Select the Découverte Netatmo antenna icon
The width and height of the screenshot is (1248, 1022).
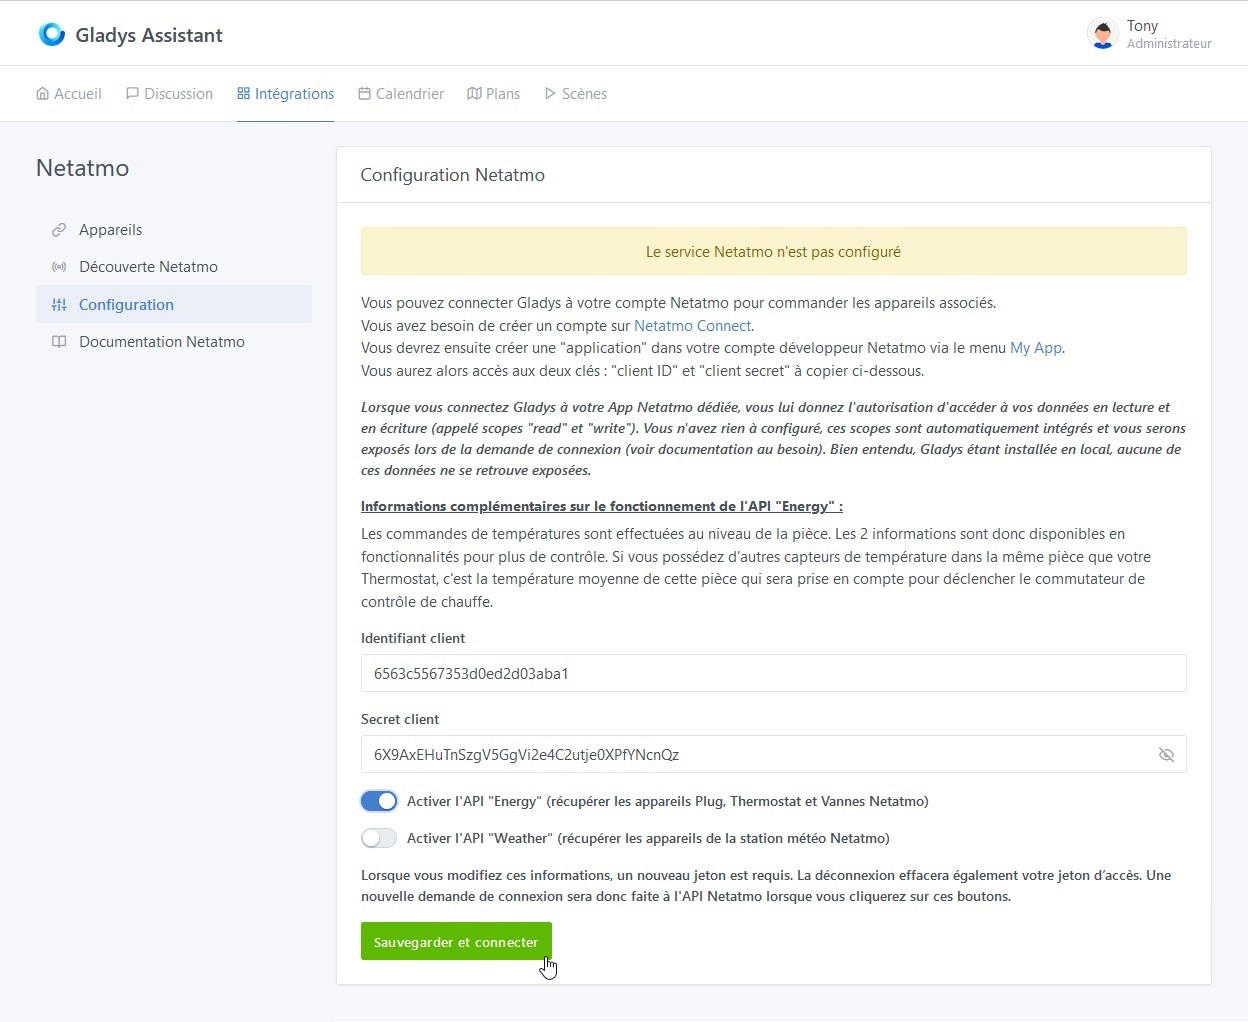click(60, 266)
